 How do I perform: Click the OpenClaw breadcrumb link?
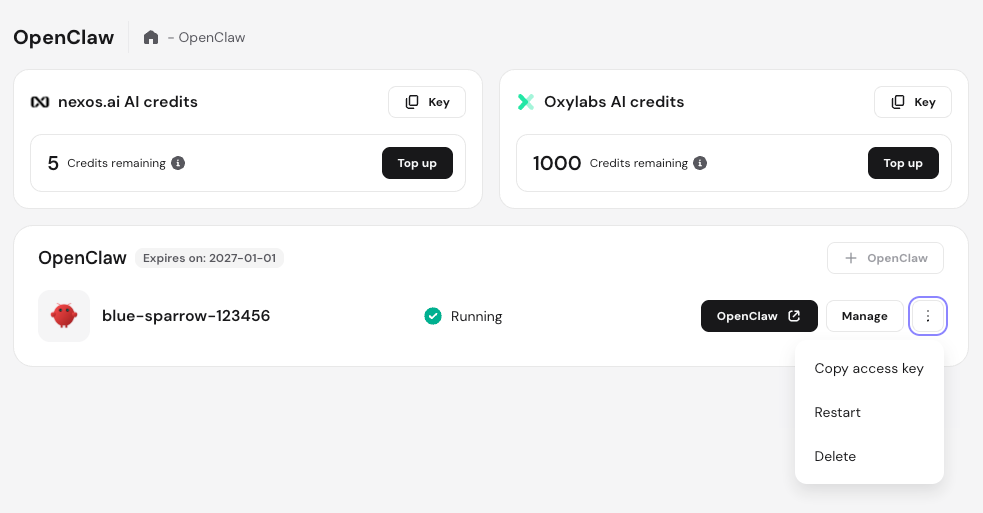tap(211, 38)
